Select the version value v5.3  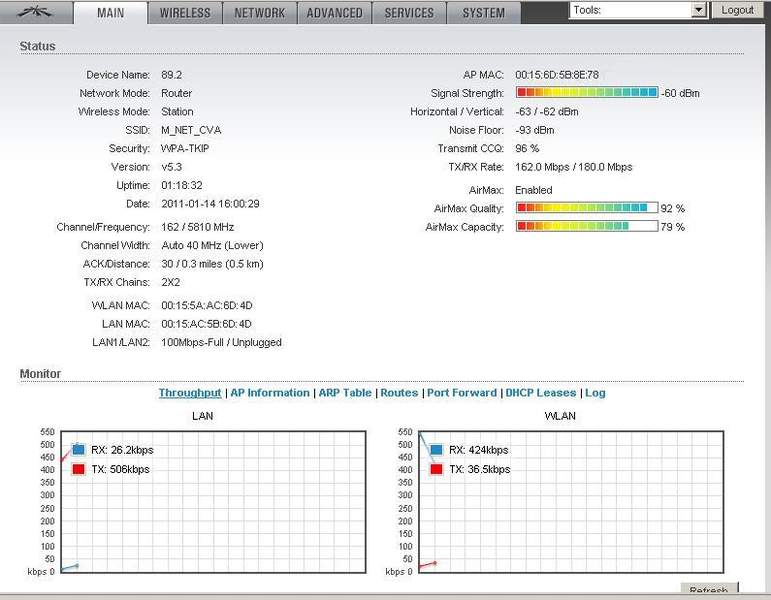pyautogui.click(x=172, y=167)
